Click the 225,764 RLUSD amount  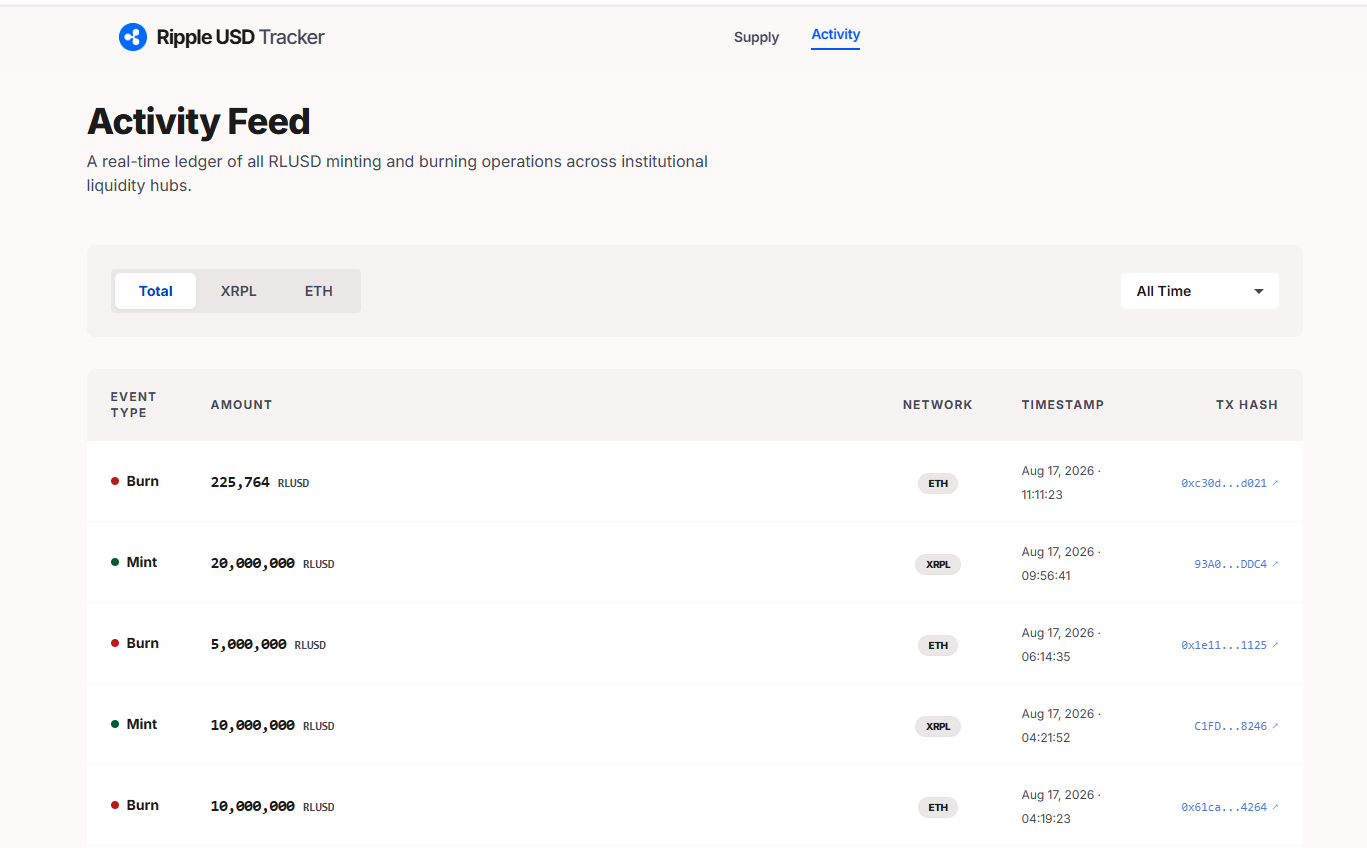pyautogui.click(x=260, y=482)
